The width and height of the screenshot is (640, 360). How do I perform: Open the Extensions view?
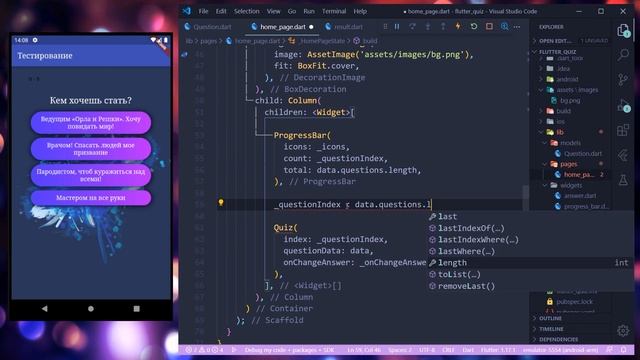tap(623, 131)
